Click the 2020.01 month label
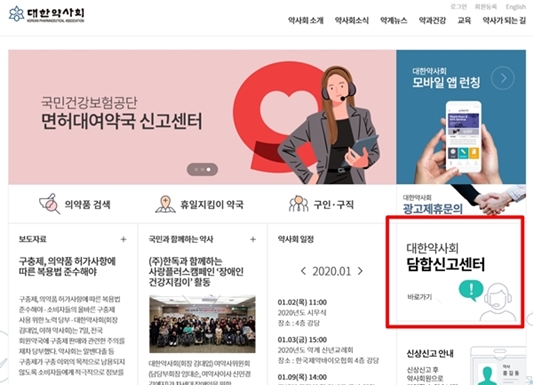533x385 pixels. click(331, 271)
